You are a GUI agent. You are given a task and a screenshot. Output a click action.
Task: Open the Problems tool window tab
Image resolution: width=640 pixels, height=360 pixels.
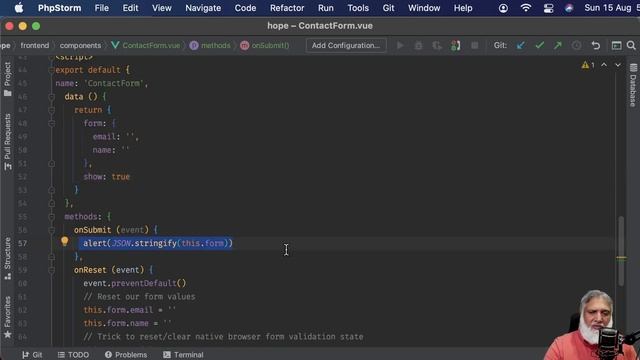pyautogui.click(x=126, y=355)
